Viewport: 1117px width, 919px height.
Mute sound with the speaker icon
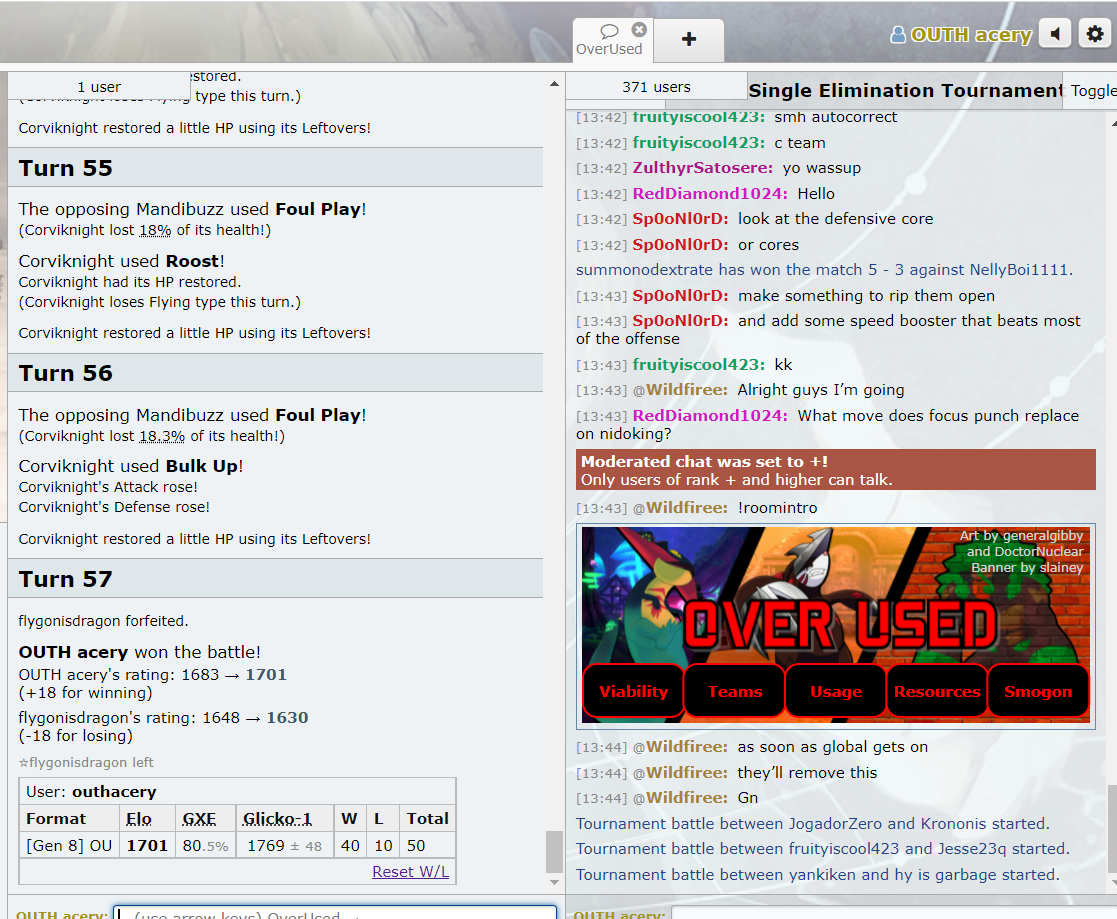point(1054,34)
